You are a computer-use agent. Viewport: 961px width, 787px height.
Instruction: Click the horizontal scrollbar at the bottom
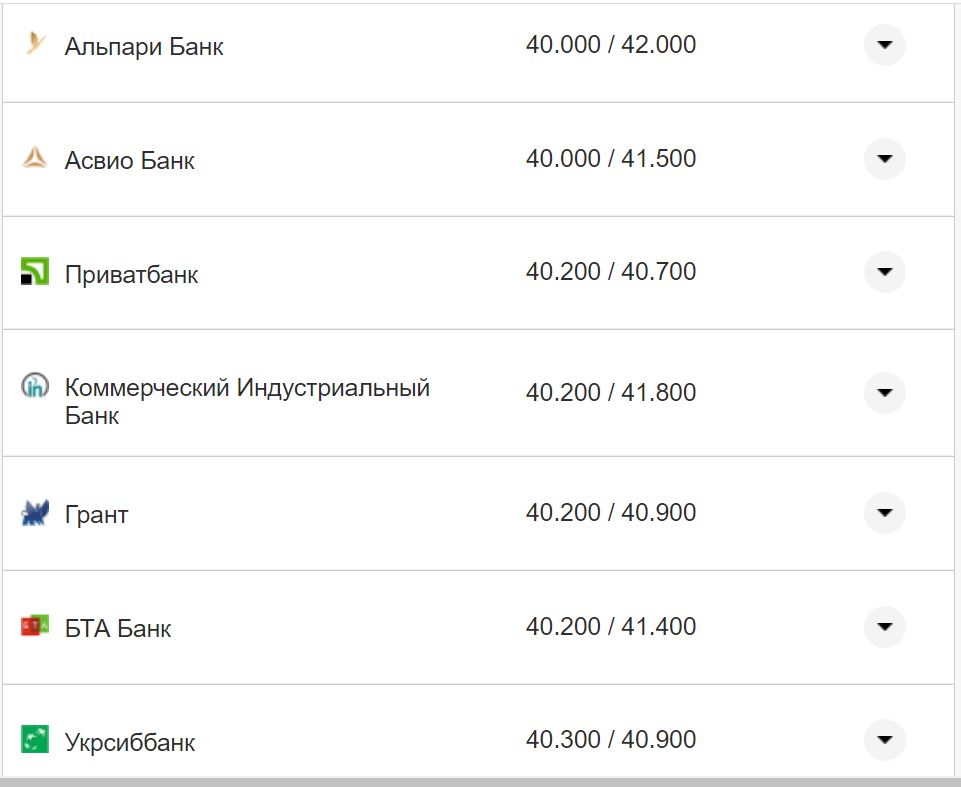pos(480,781)
